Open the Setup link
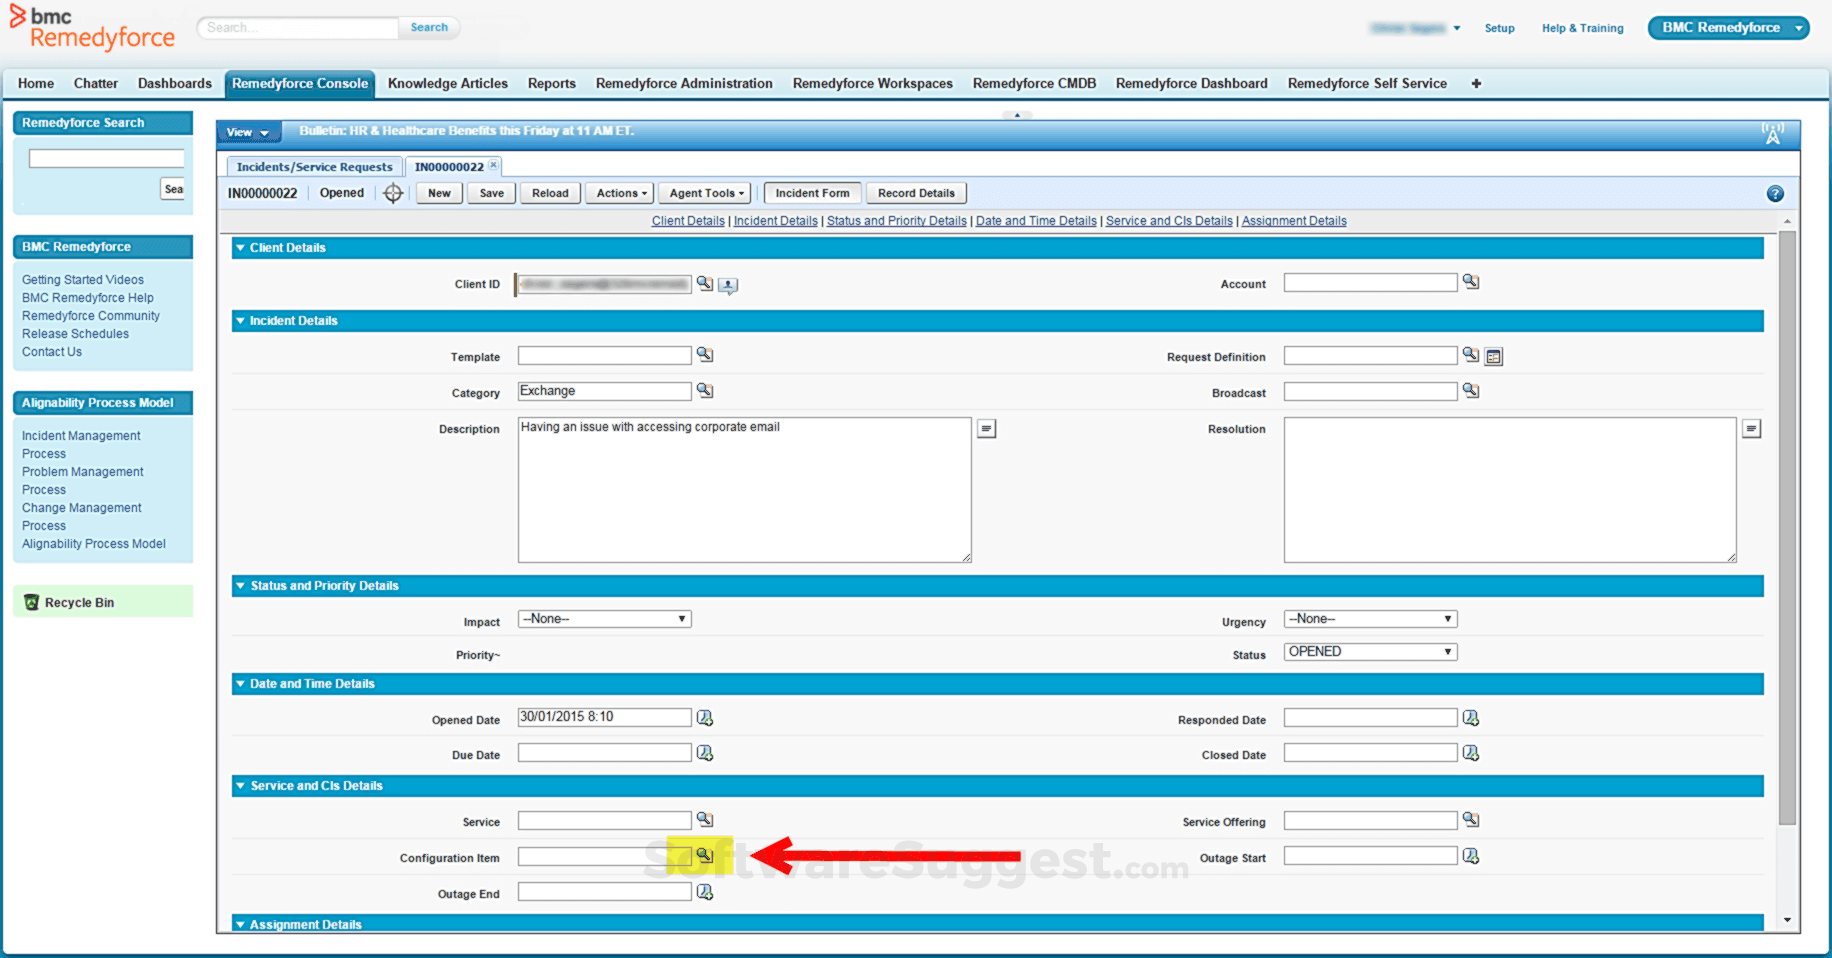Viewport: 1832px width, 958px height. click(x=1499, y=28)
